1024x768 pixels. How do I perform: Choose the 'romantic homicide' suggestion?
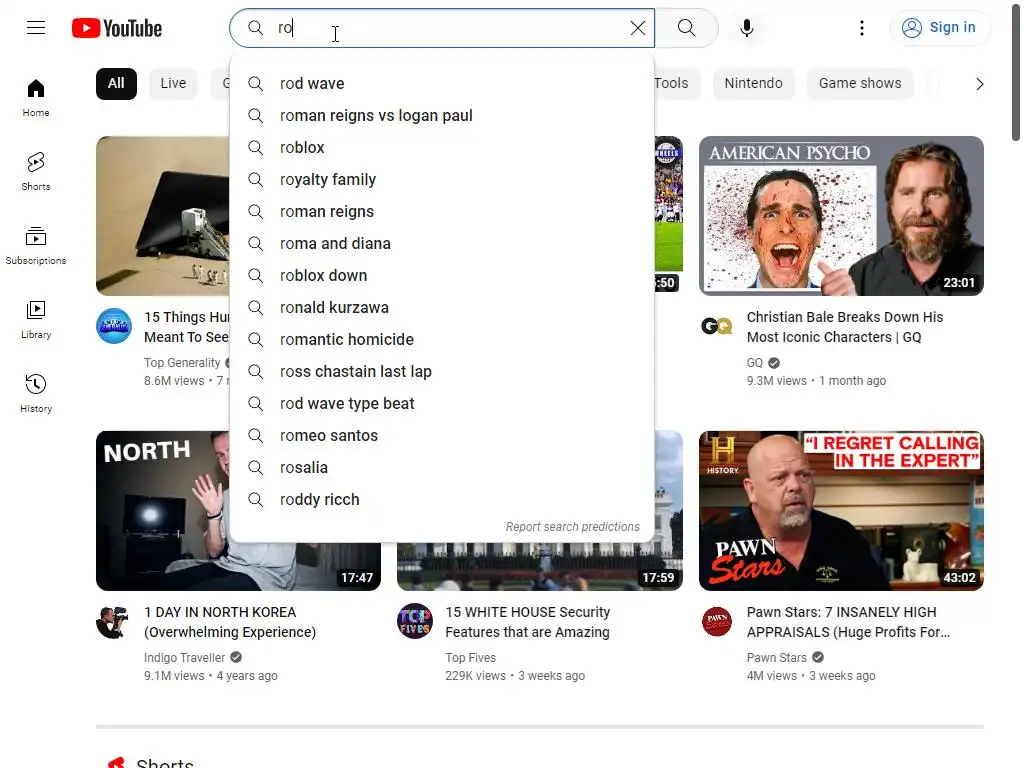(x=442, y=340)
